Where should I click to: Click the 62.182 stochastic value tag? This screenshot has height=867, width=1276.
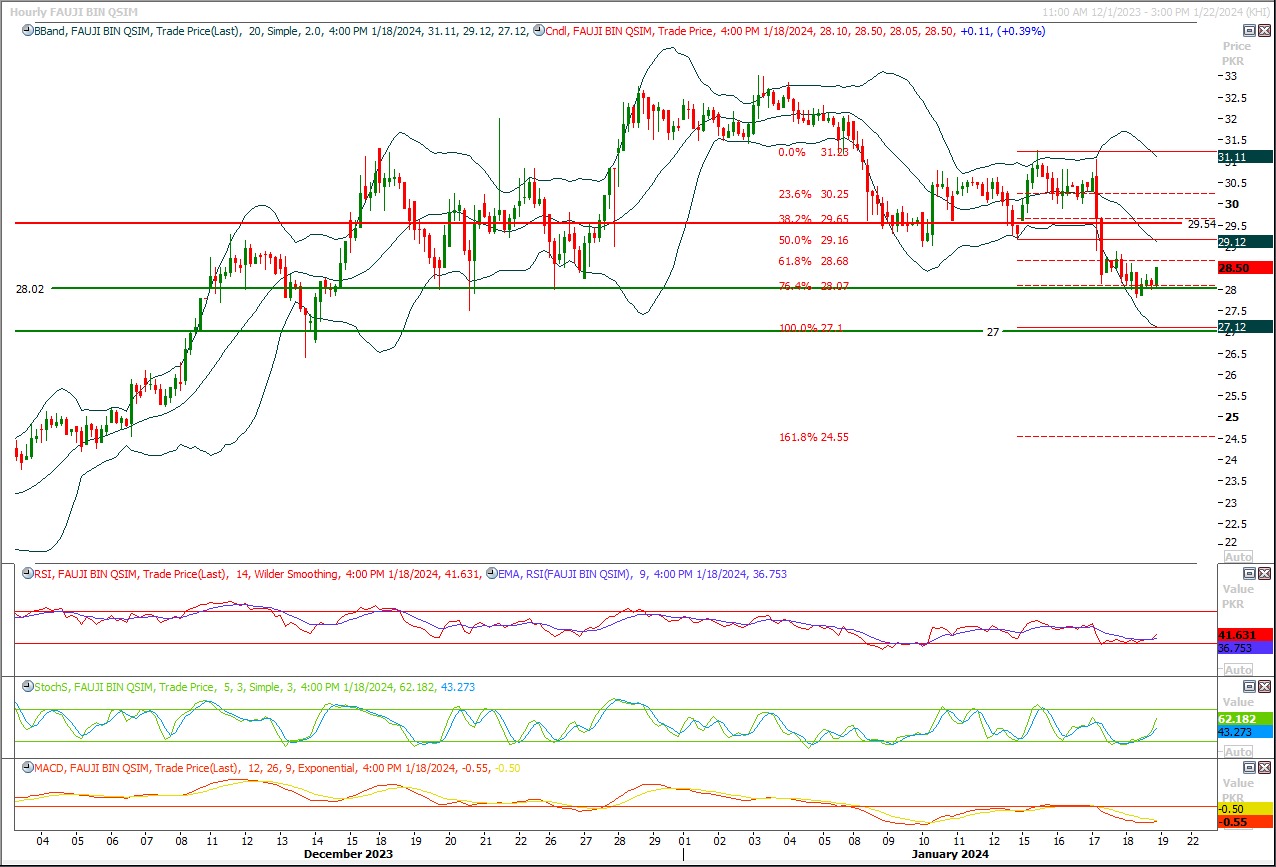[x=1245, y=718]
